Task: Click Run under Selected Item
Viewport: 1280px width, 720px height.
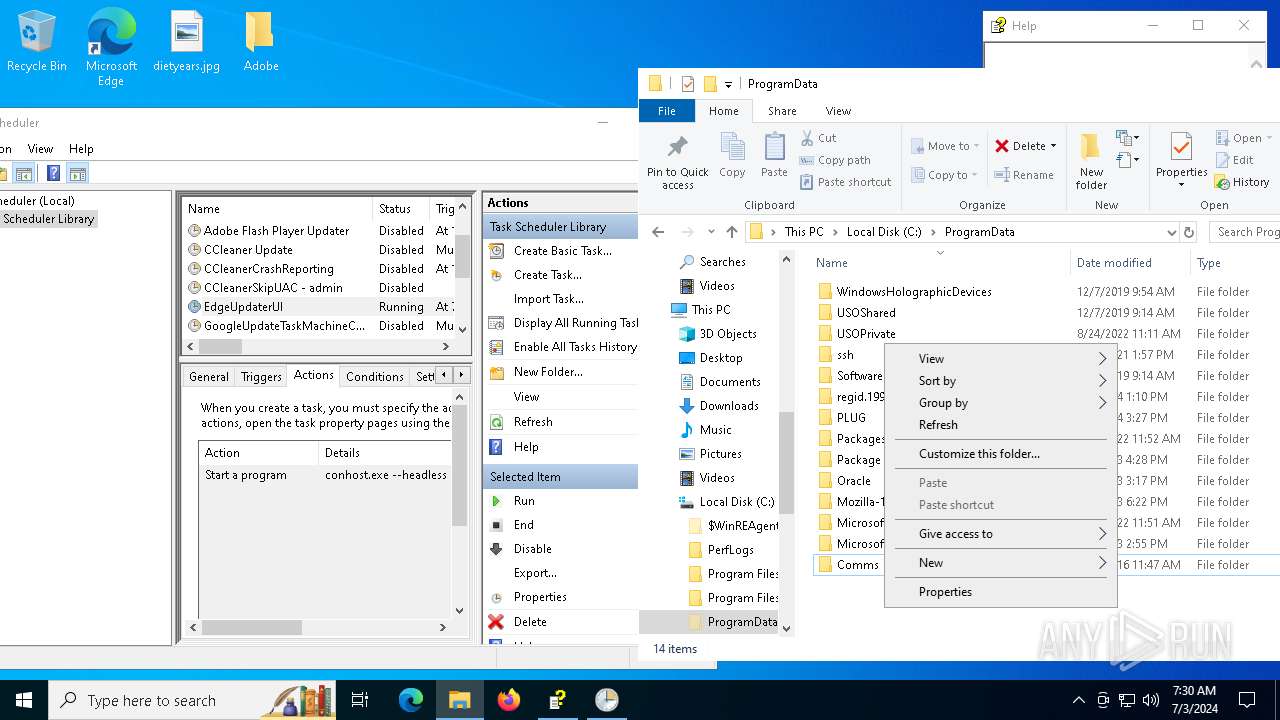Action: (x=524, y=501)
